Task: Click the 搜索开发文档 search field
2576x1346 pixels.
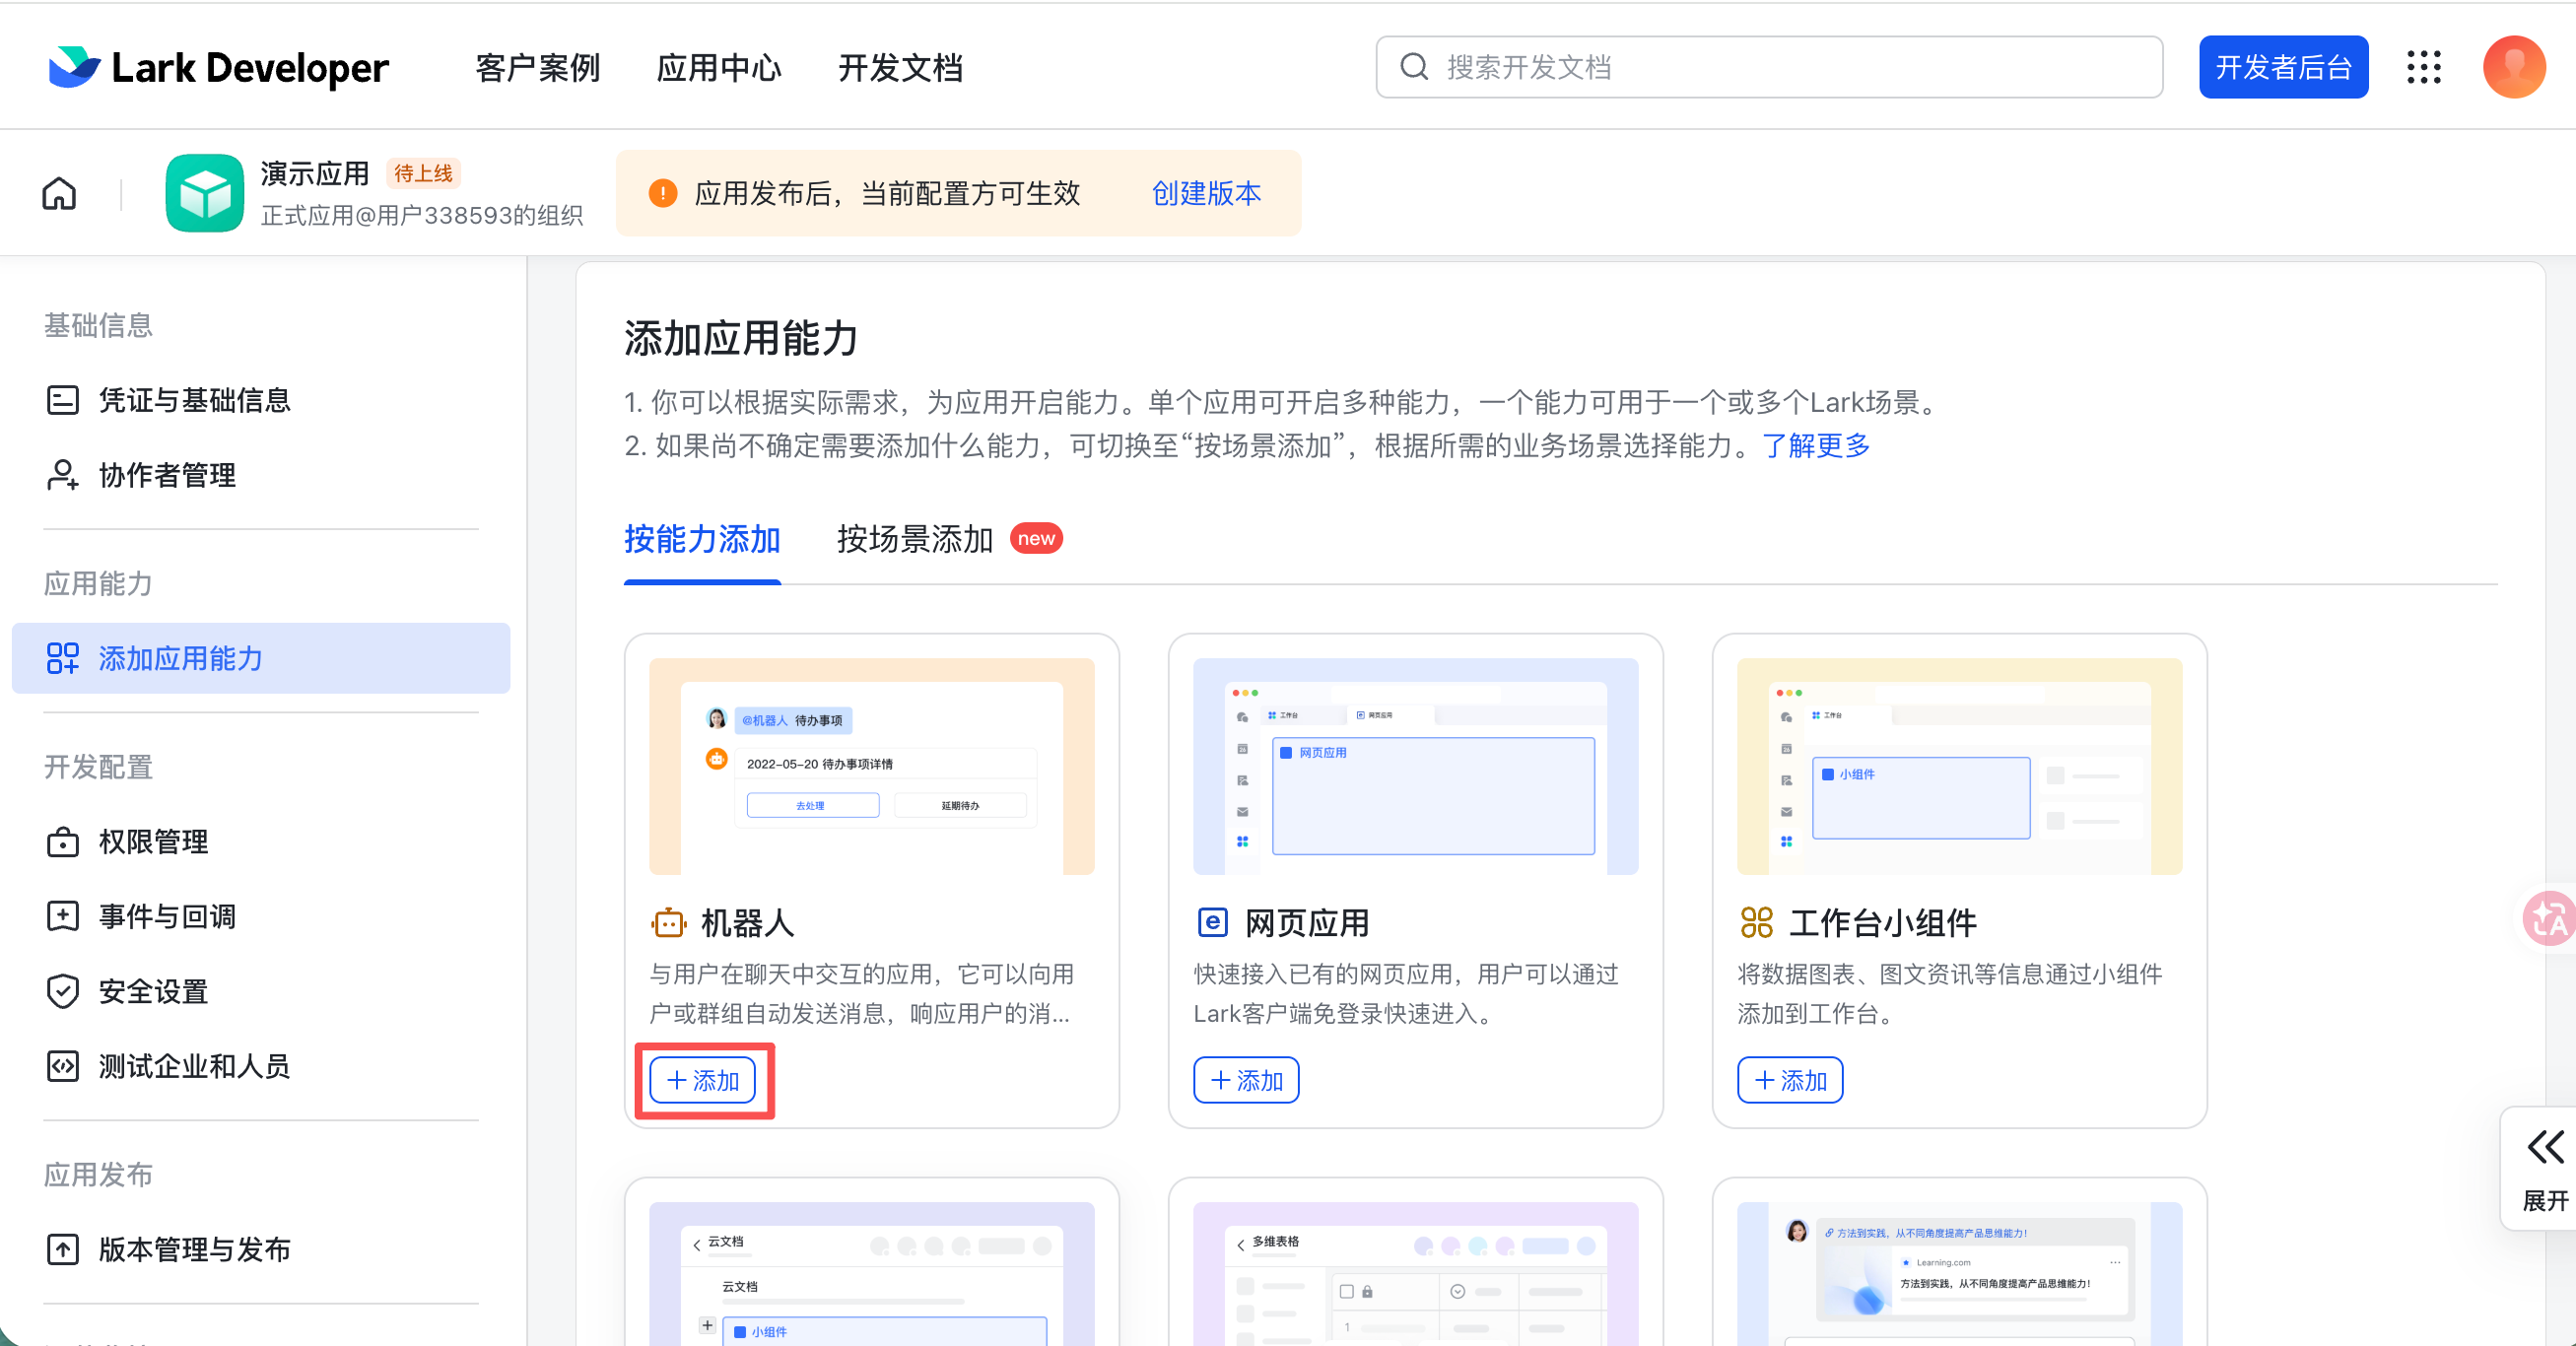Action: [x=1768, y=67]
